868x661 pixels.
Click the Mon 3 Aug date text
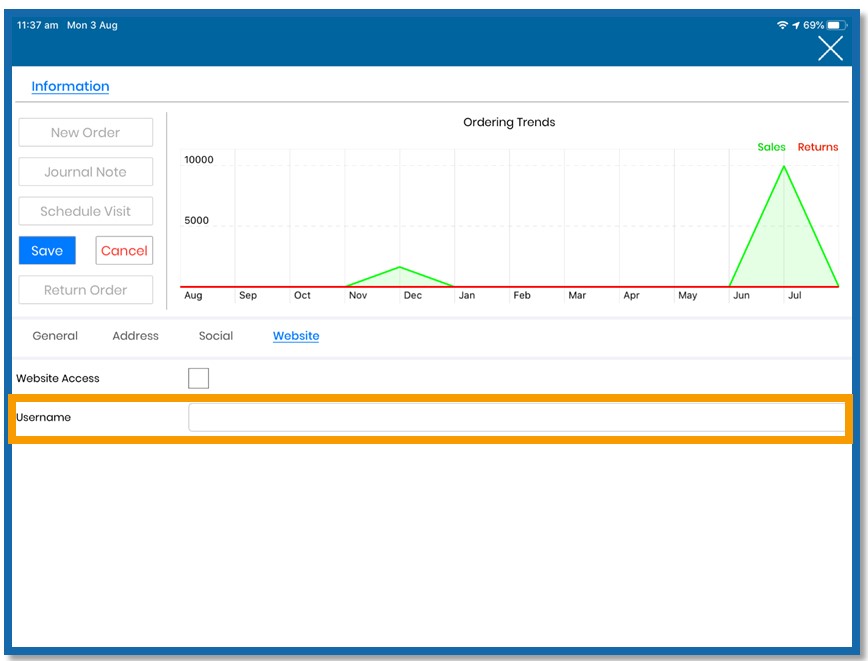tap(92, 25)
